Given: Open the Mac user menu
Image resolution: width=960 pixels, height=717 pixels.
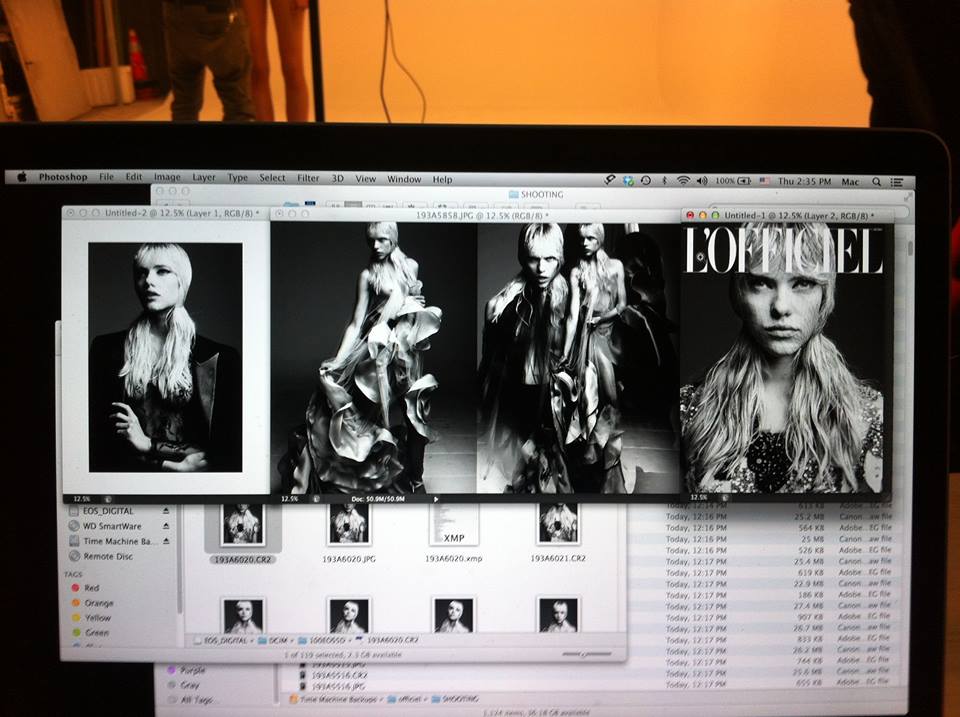Looking at the screenshot, I should tap(850, 182).
